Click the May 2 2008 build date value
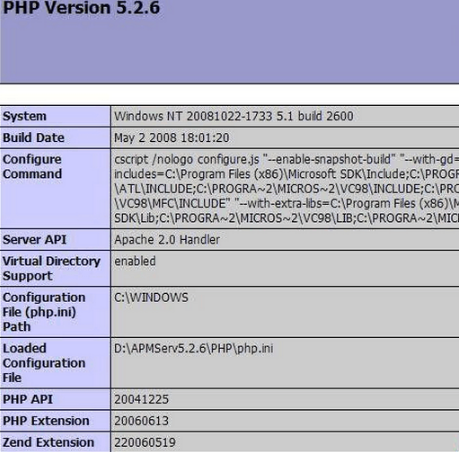This screenshot has width=459, height=452. tap(172, 138)
